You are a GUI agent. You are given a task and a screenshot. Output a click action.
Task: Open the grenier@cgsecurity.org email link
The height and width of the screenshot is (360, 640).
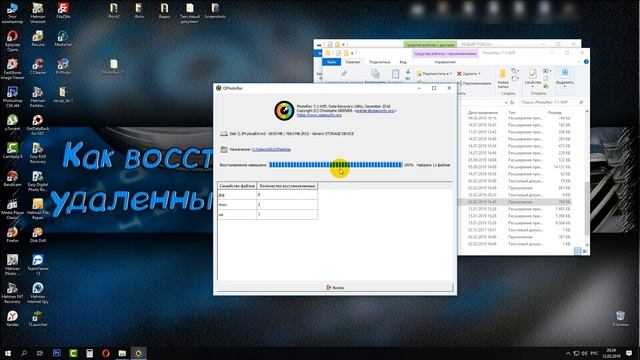pyautogui.click(x=376, y=111)
